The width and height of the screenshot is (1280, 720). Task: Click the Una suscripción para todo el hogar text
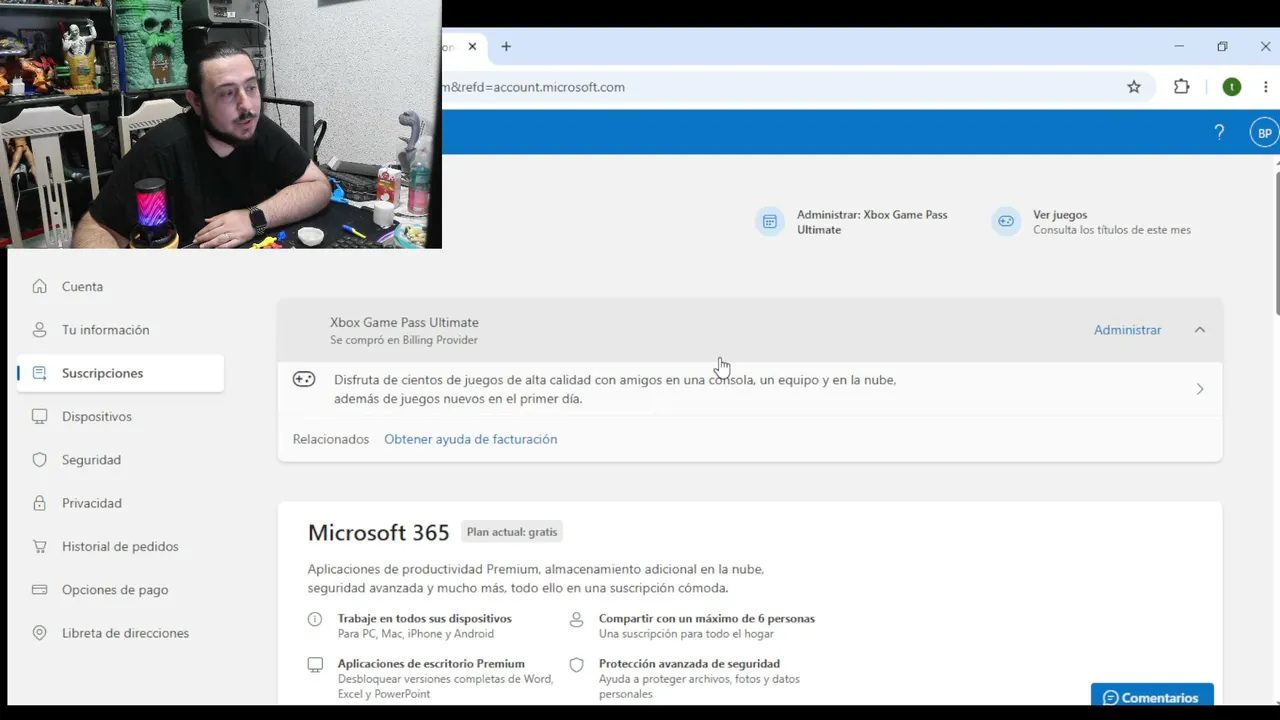tap(686, 634)
